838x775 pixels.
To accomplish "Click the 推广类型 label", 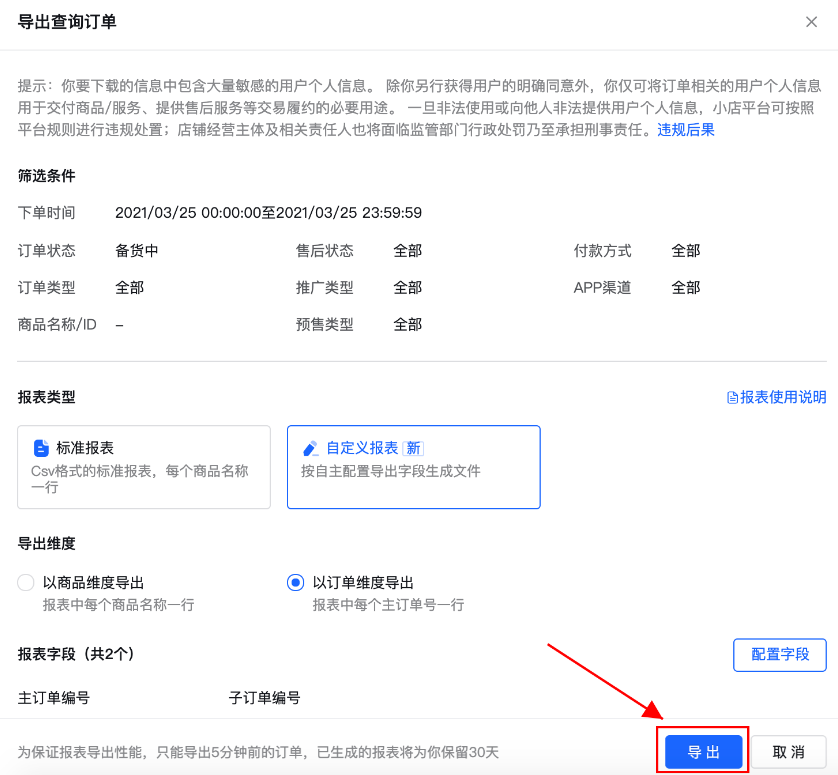I will tap(324, 288).
